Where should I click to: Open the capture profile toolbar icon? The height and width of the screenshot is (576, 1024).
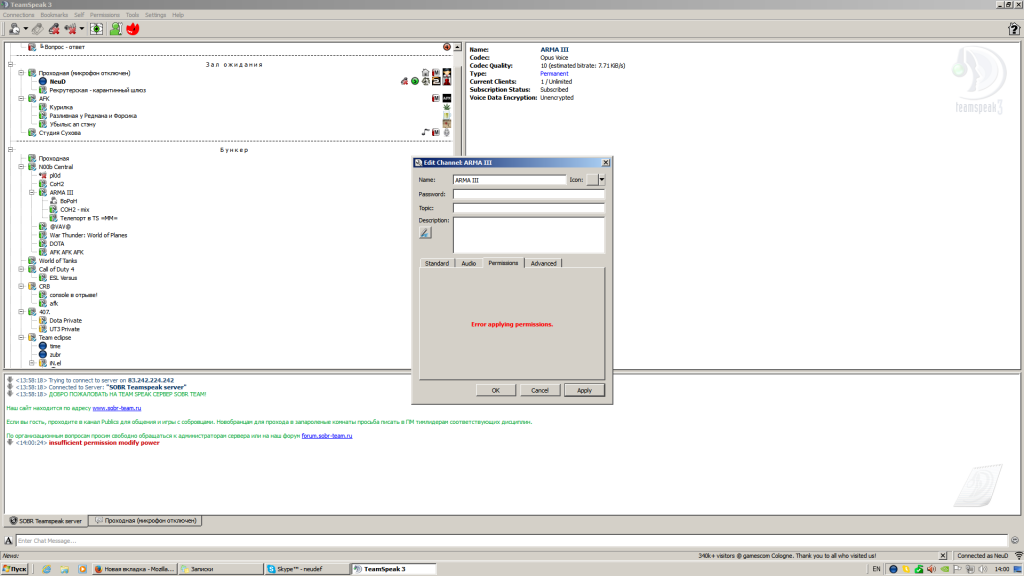(97, 29)
